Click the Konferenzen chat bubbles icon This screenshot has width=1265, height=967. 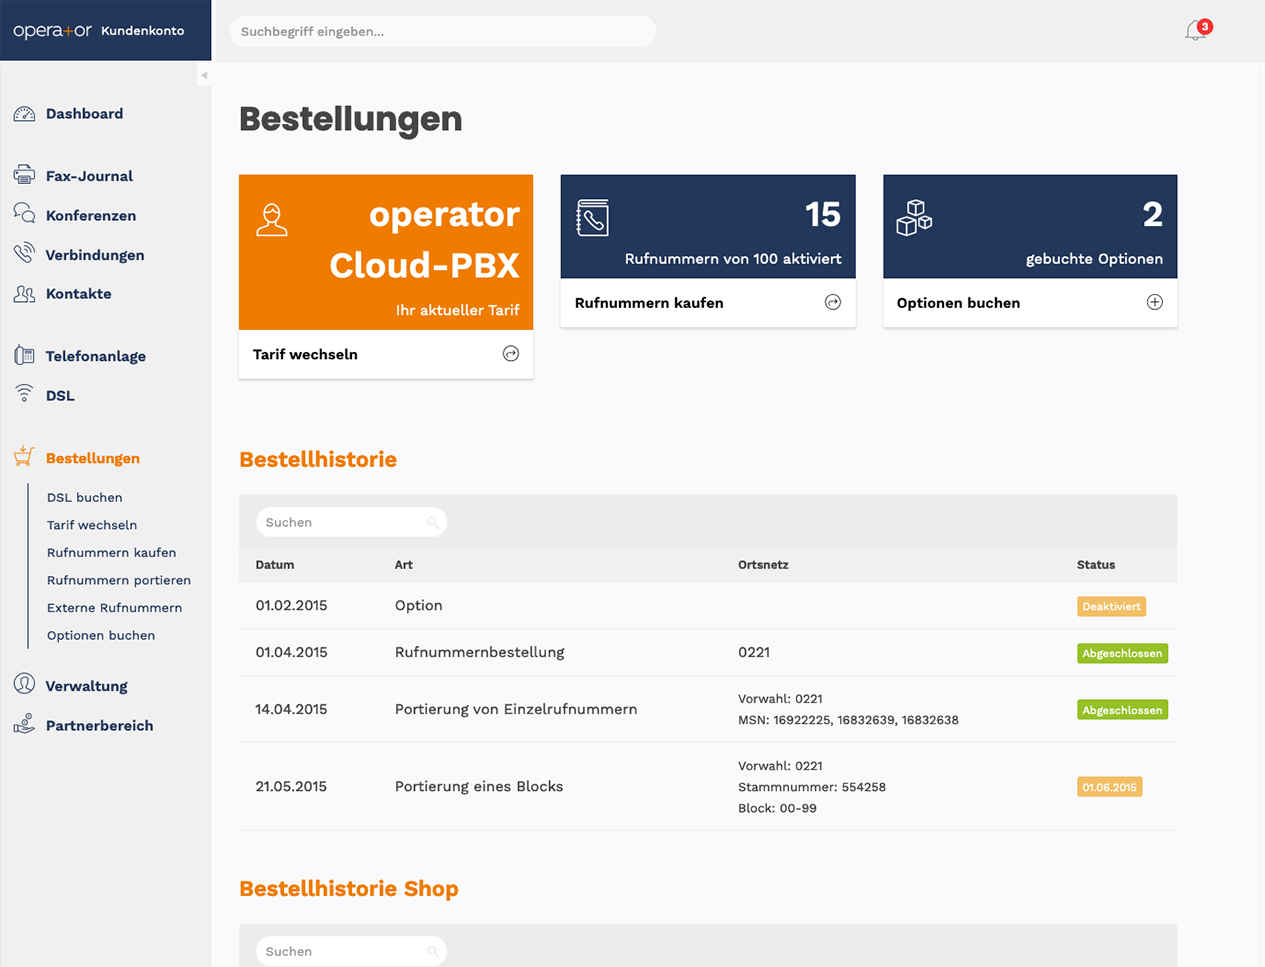pyautogui.click(x=24, y=214)
